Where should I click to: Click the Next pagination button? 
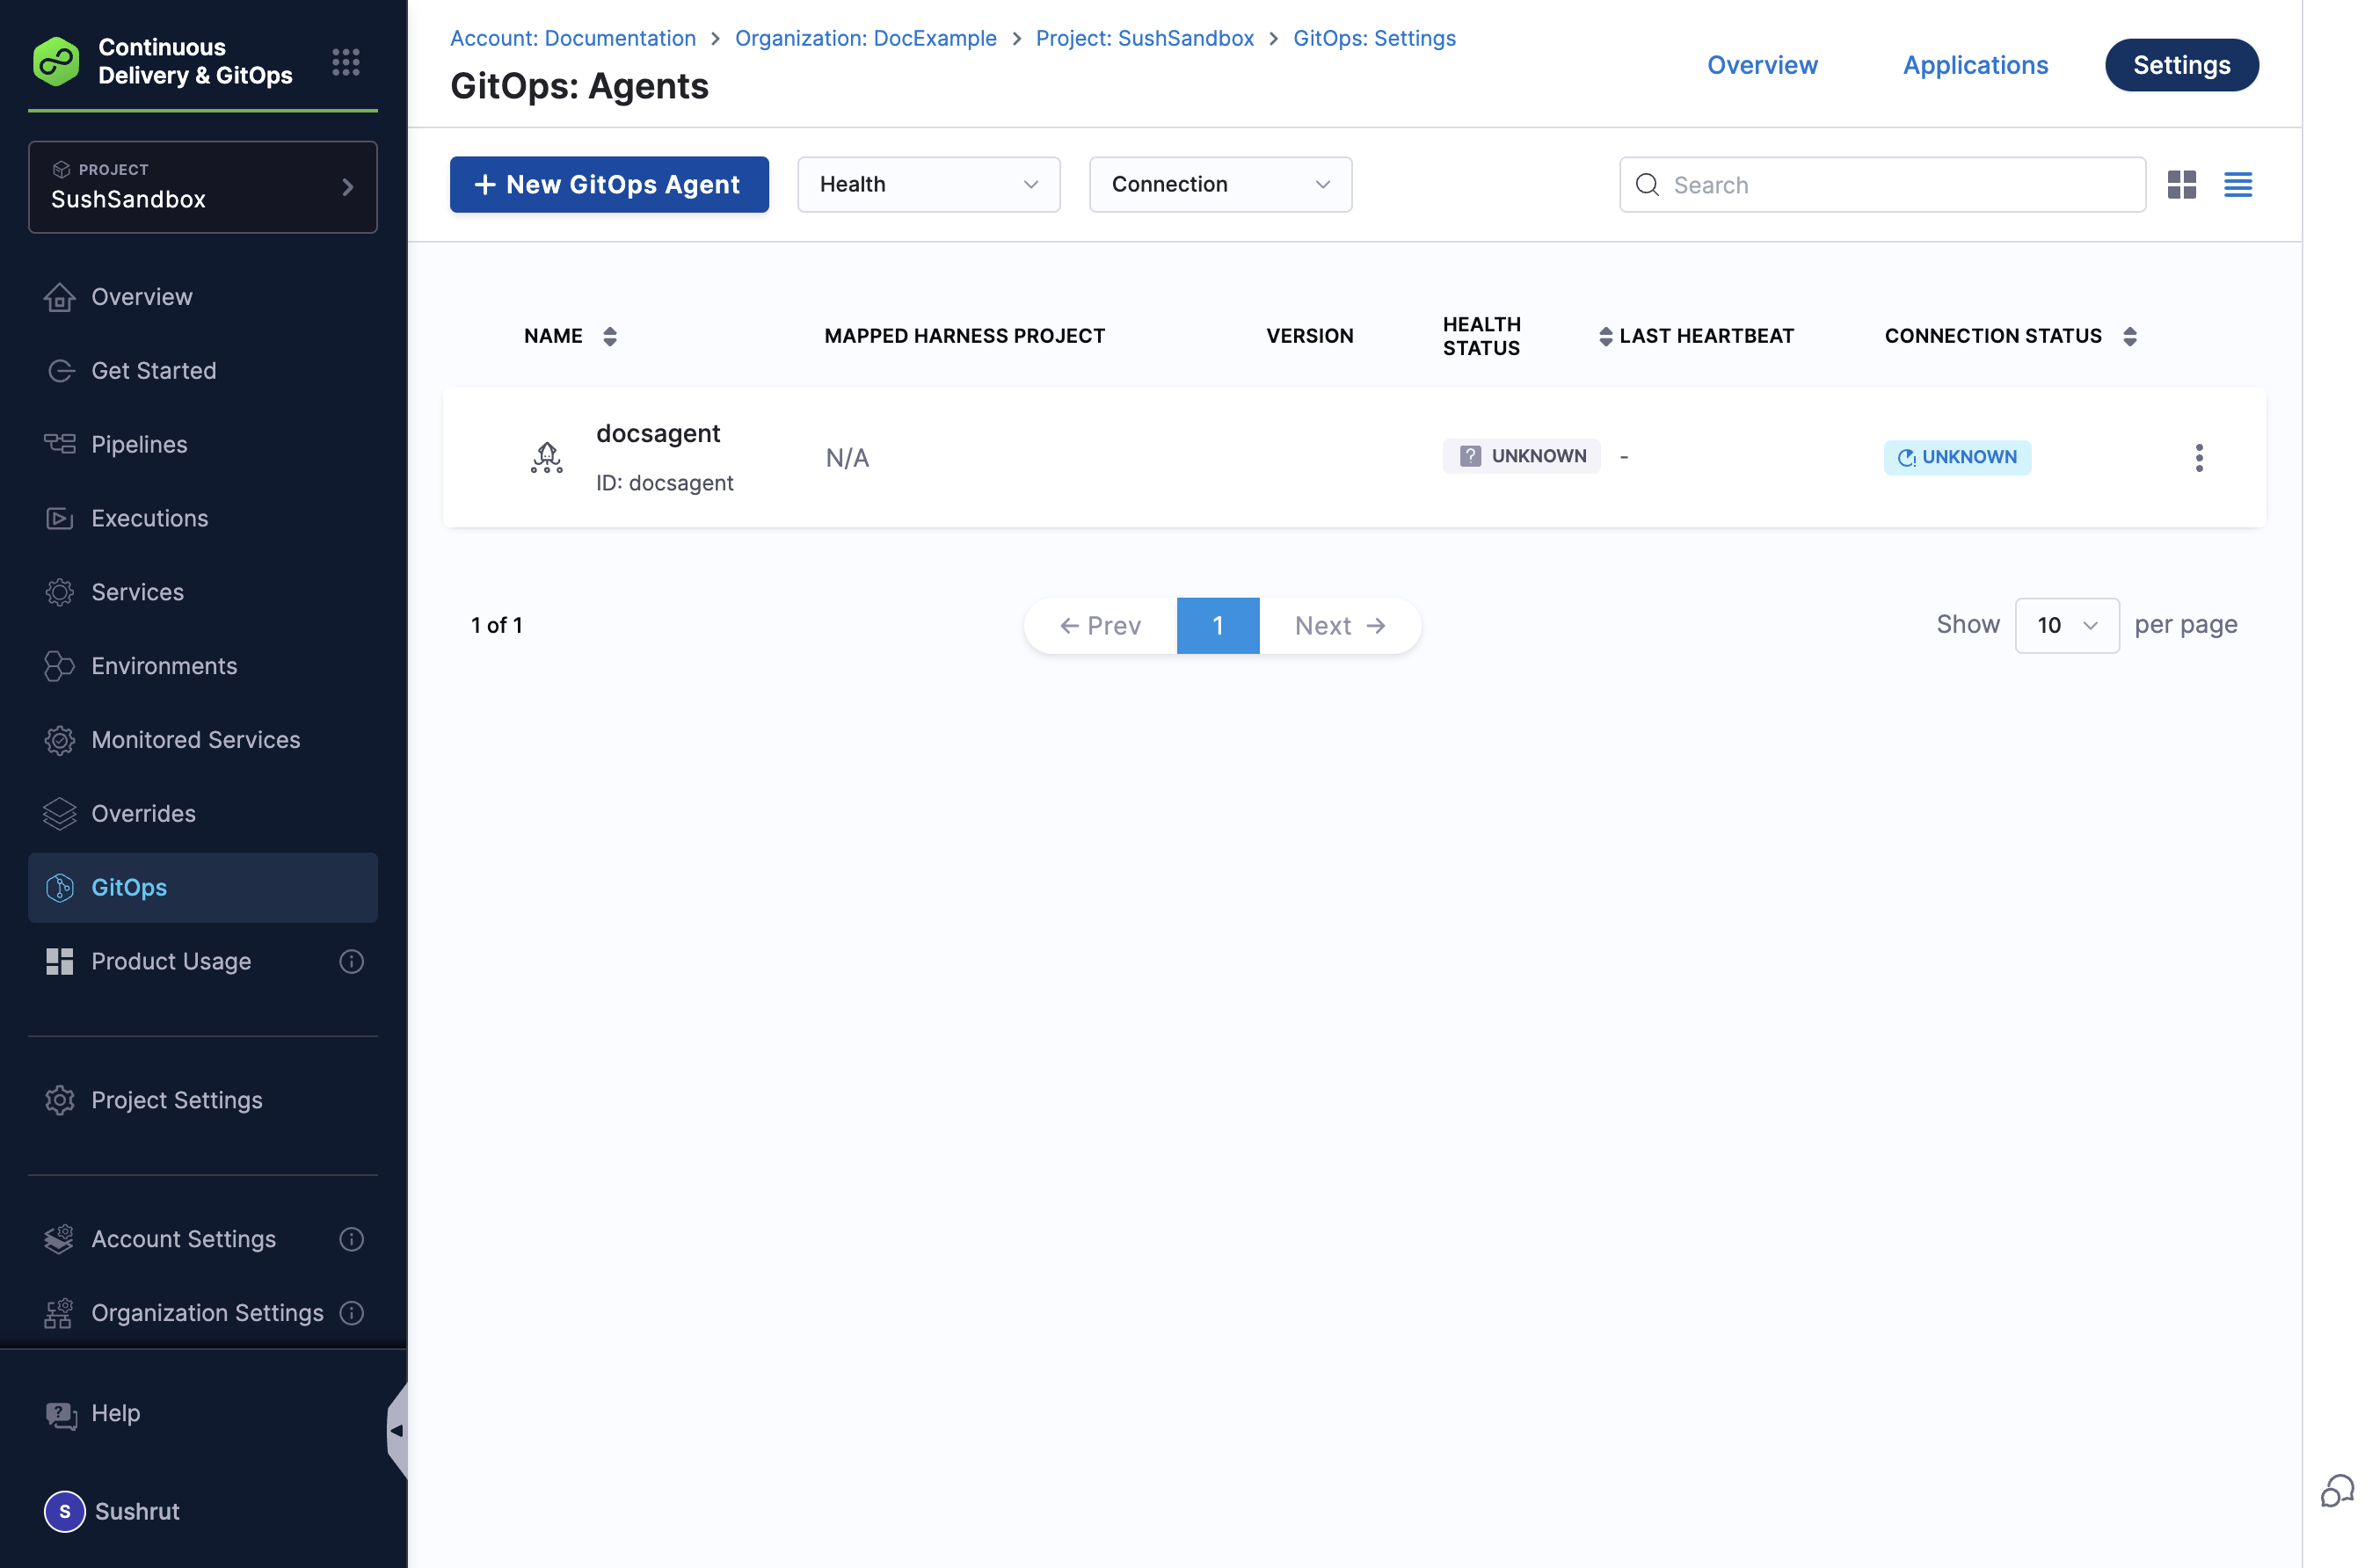1340,626
